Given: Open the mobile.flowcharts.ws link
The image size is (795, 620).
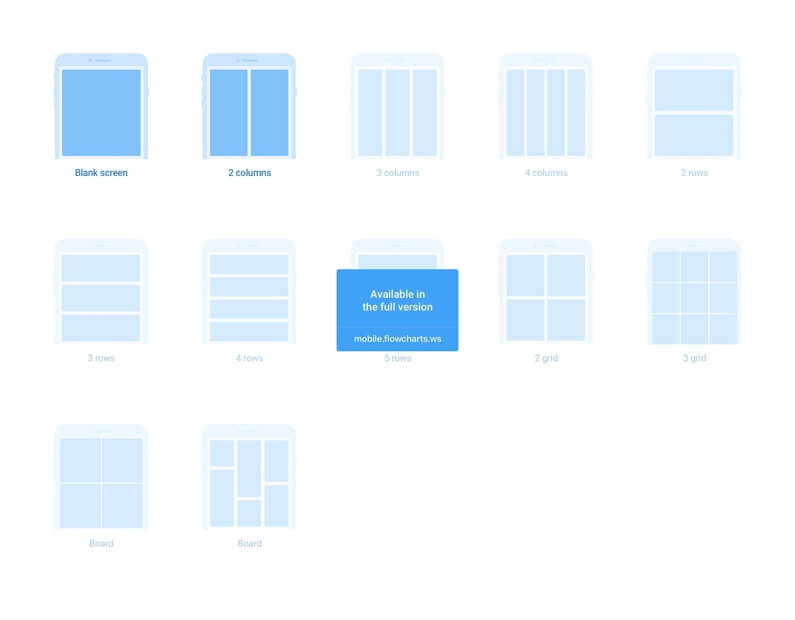Looking at the screenshot, I should [398, 339].
